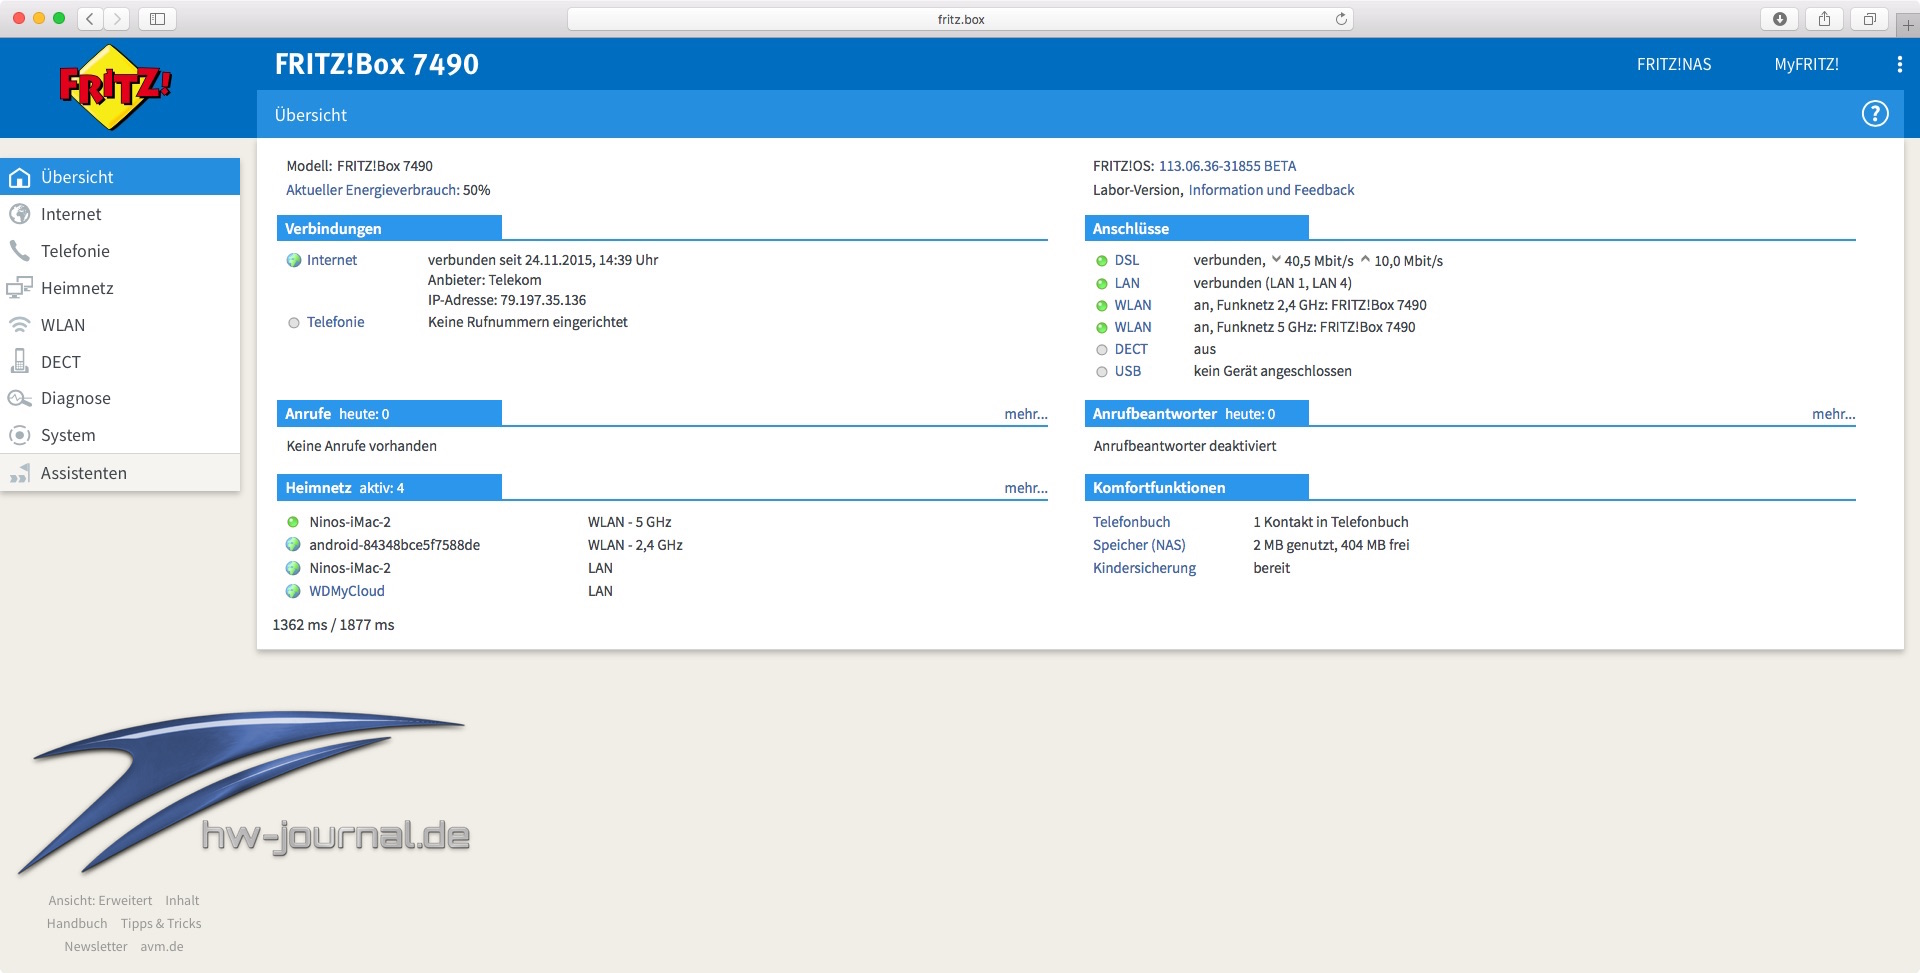Screen dimensions: 1920x973
Task: Click globe icon beside android-84348bce5f7588de
Action: 293,545
